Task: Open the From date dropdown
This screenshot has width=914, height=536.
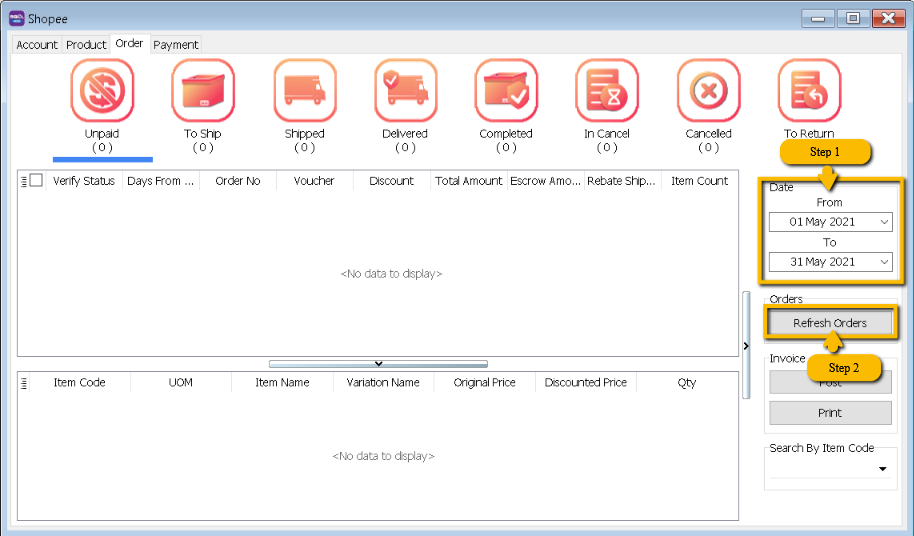Action: pos(884,222)
